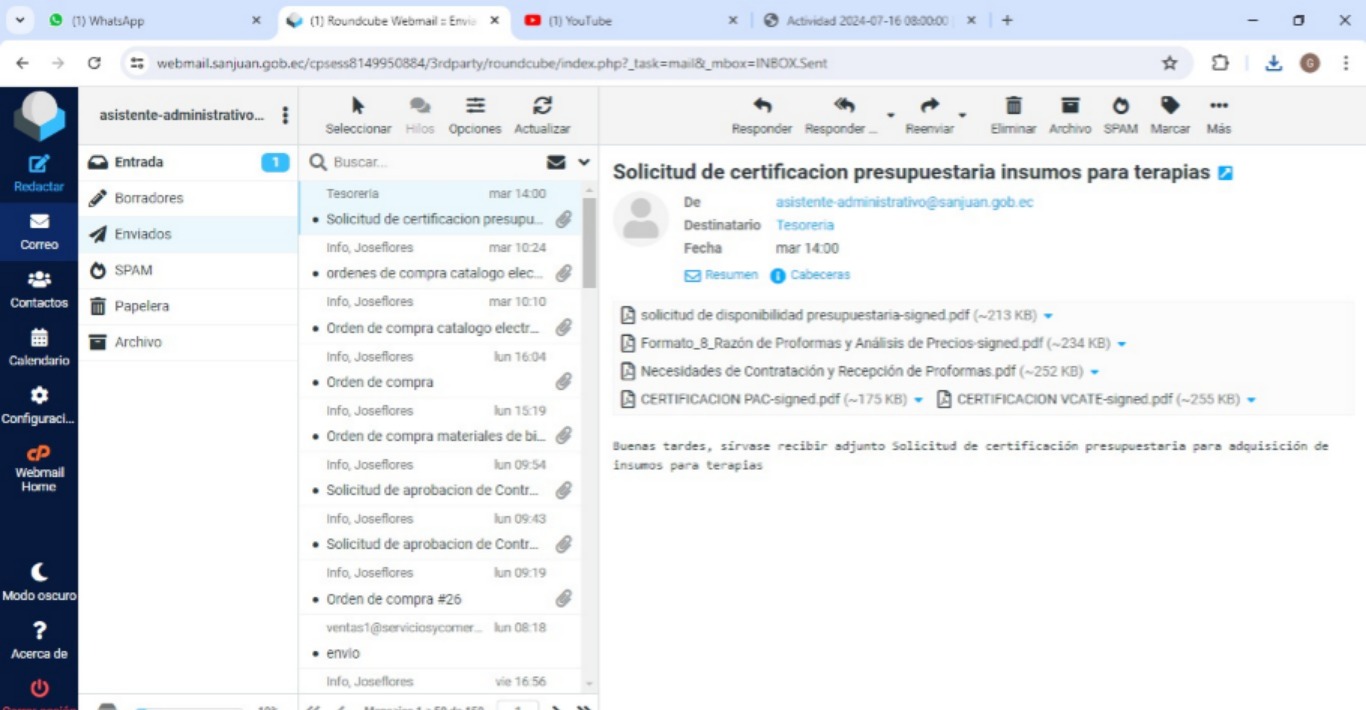Open dropdown for CERTIFICACION VCATE-signed.pdf attachment
Image resolution: width=1366 pixels, height=710 pixels.
coord(1251,400)
